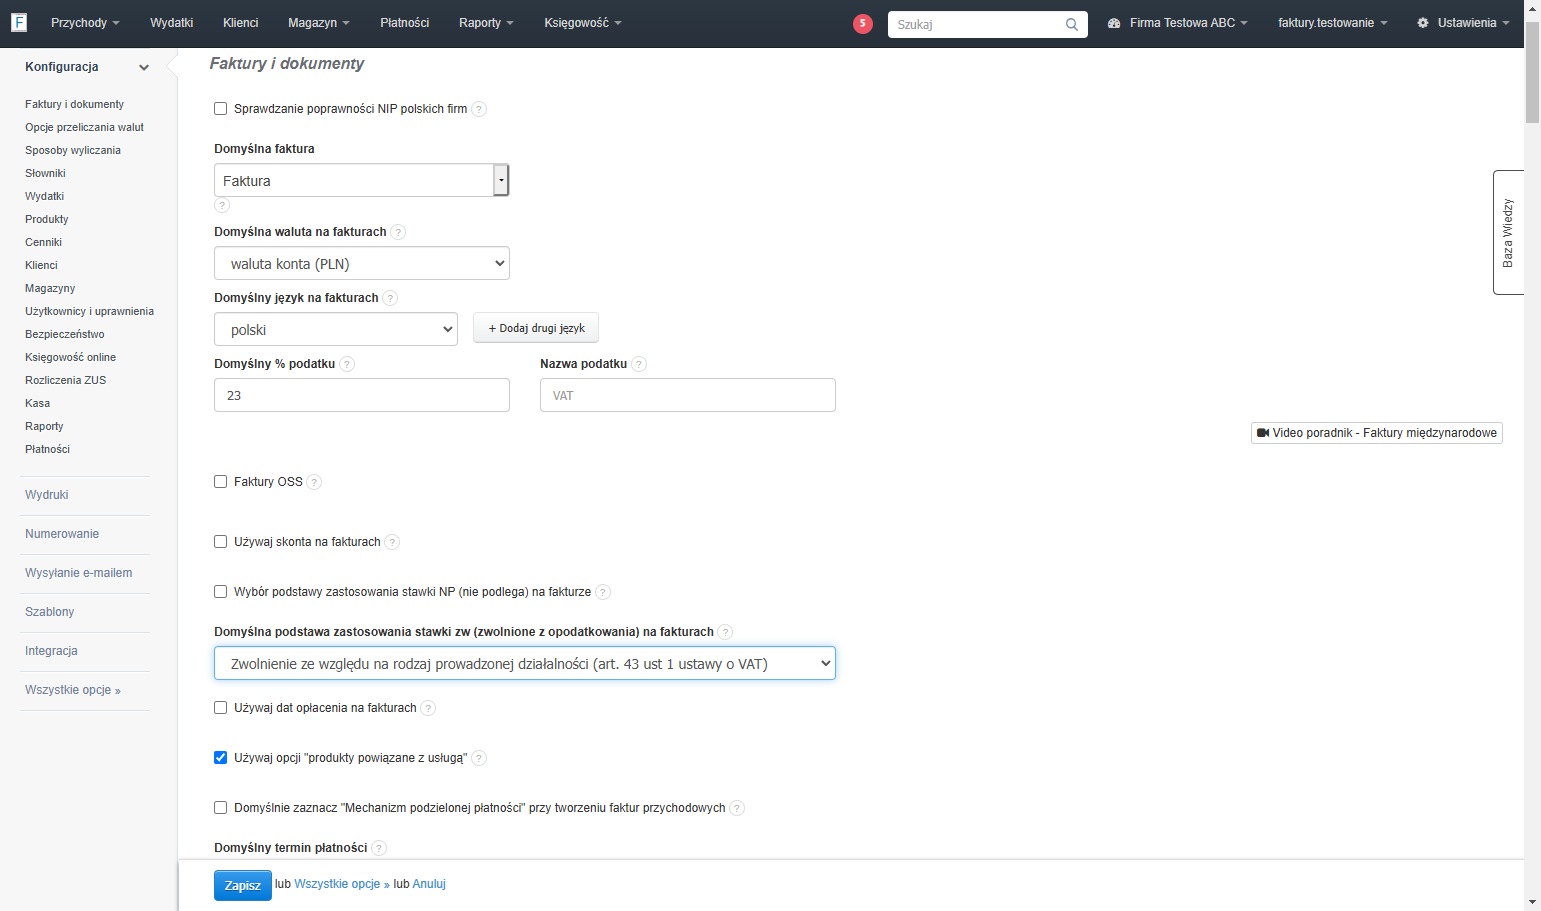Click the Zapisz save button
This screenshot has height=911, width=1541.
[243, 886]
